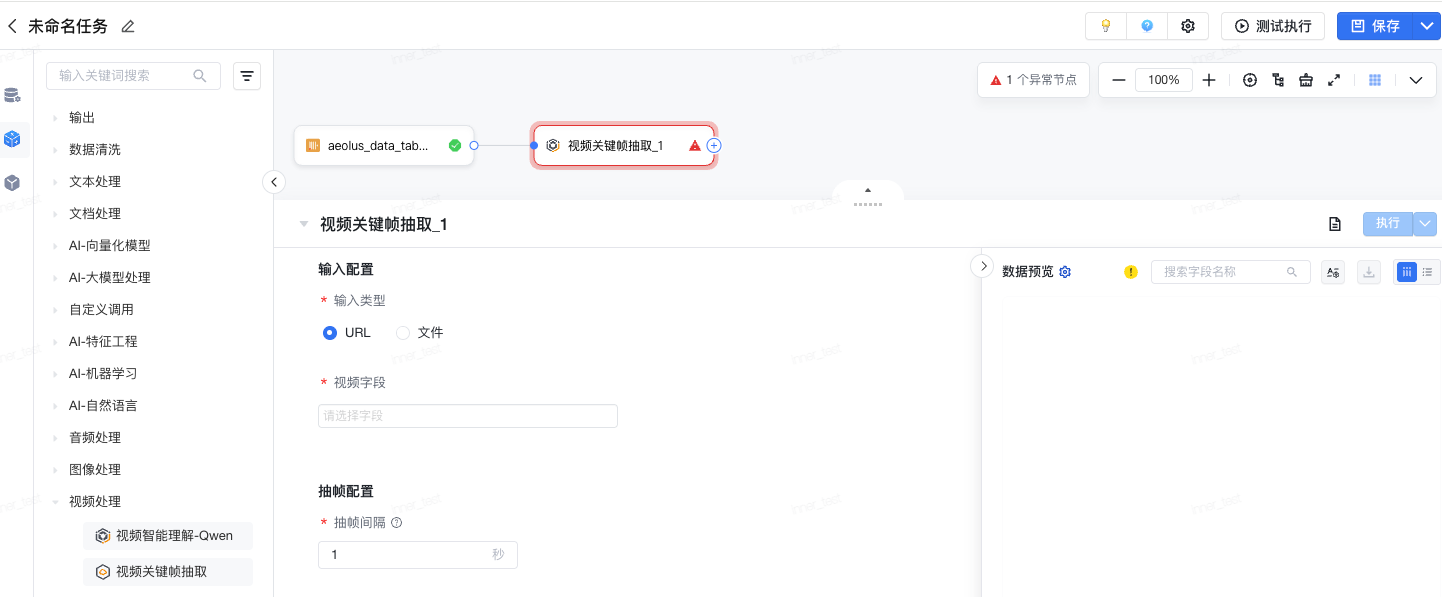
Task: Click the 1 个异常节点 warning button
Action: coord(1033,80)
